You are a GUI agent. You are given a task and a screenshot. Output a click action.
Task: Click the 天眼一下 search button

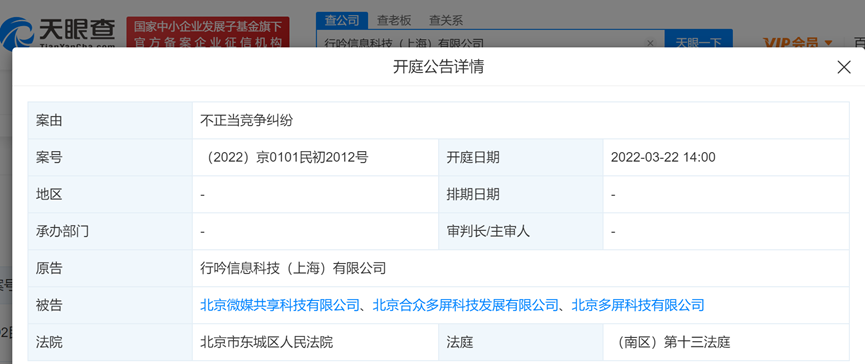pos(698,40)
